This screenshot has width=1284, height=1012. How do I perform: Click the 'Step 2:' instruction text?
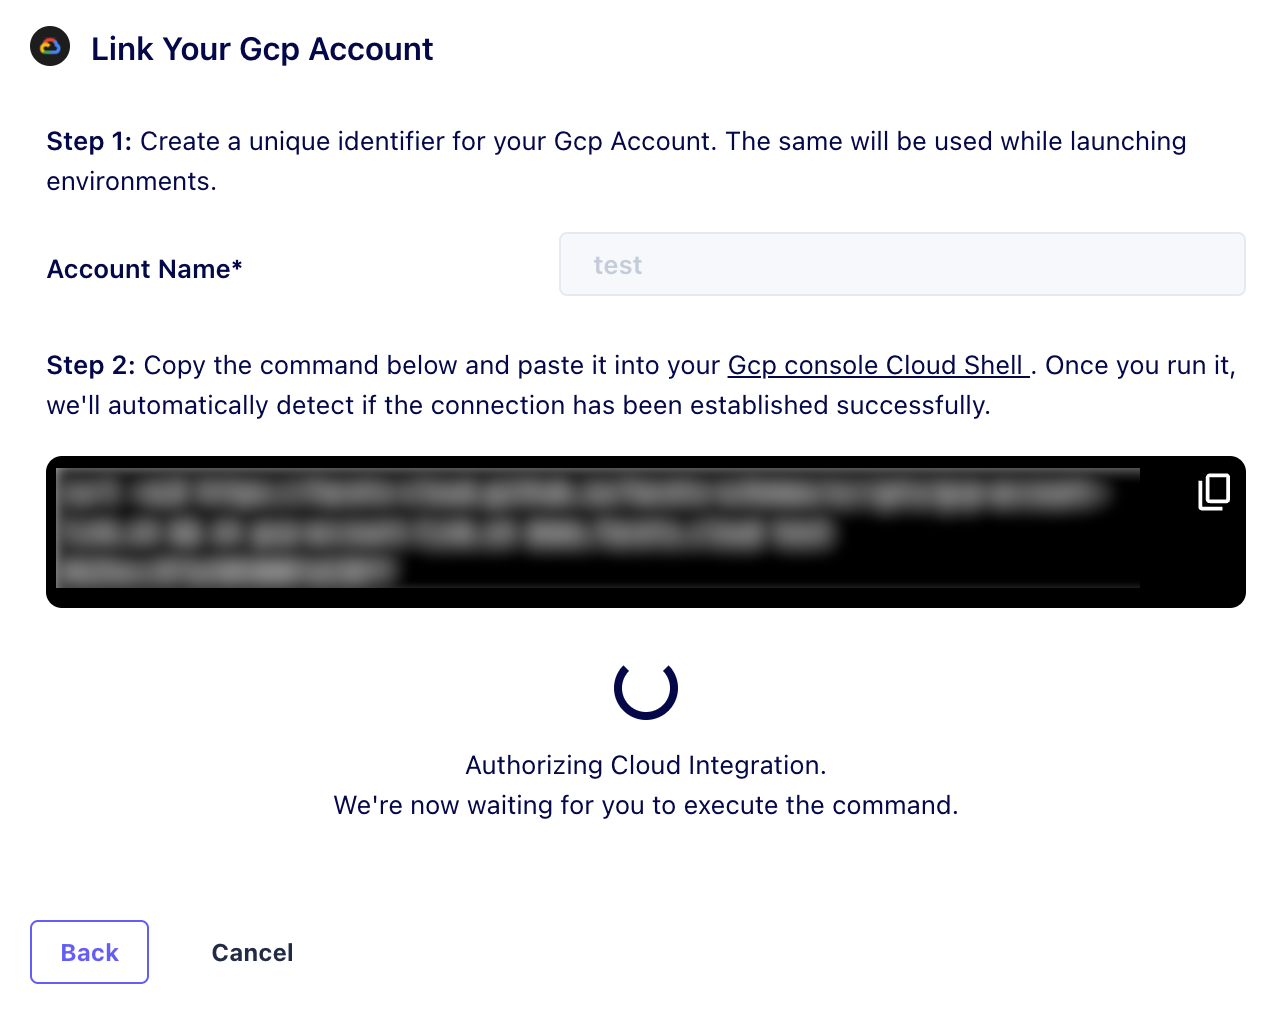click(x=641, y=385)
